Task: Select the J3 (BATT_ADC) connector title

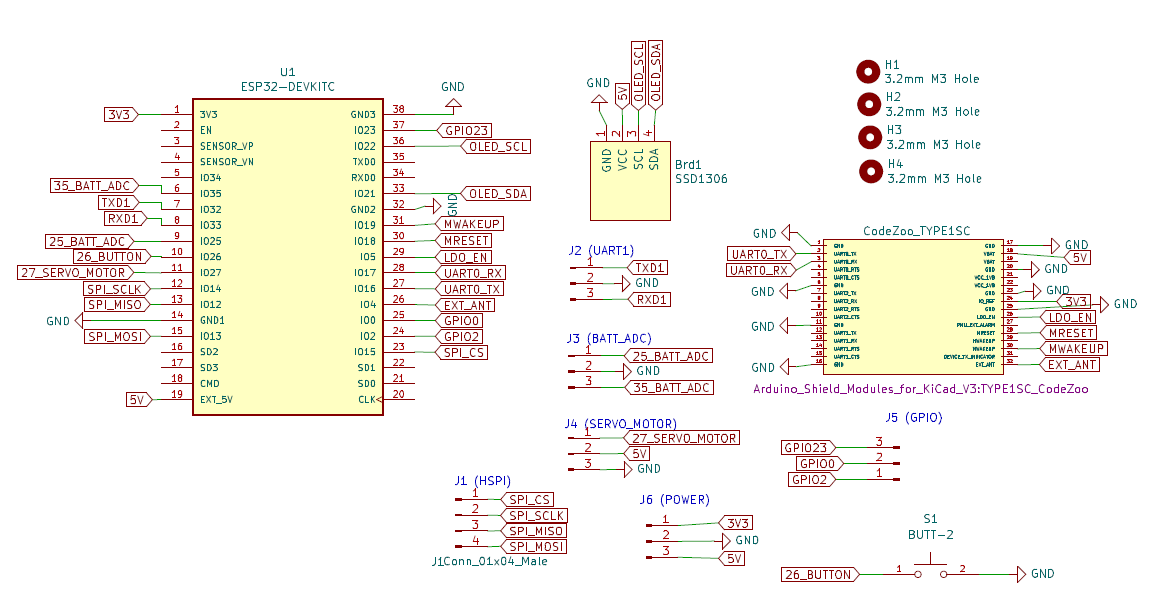Action: (x=609, y=339)
